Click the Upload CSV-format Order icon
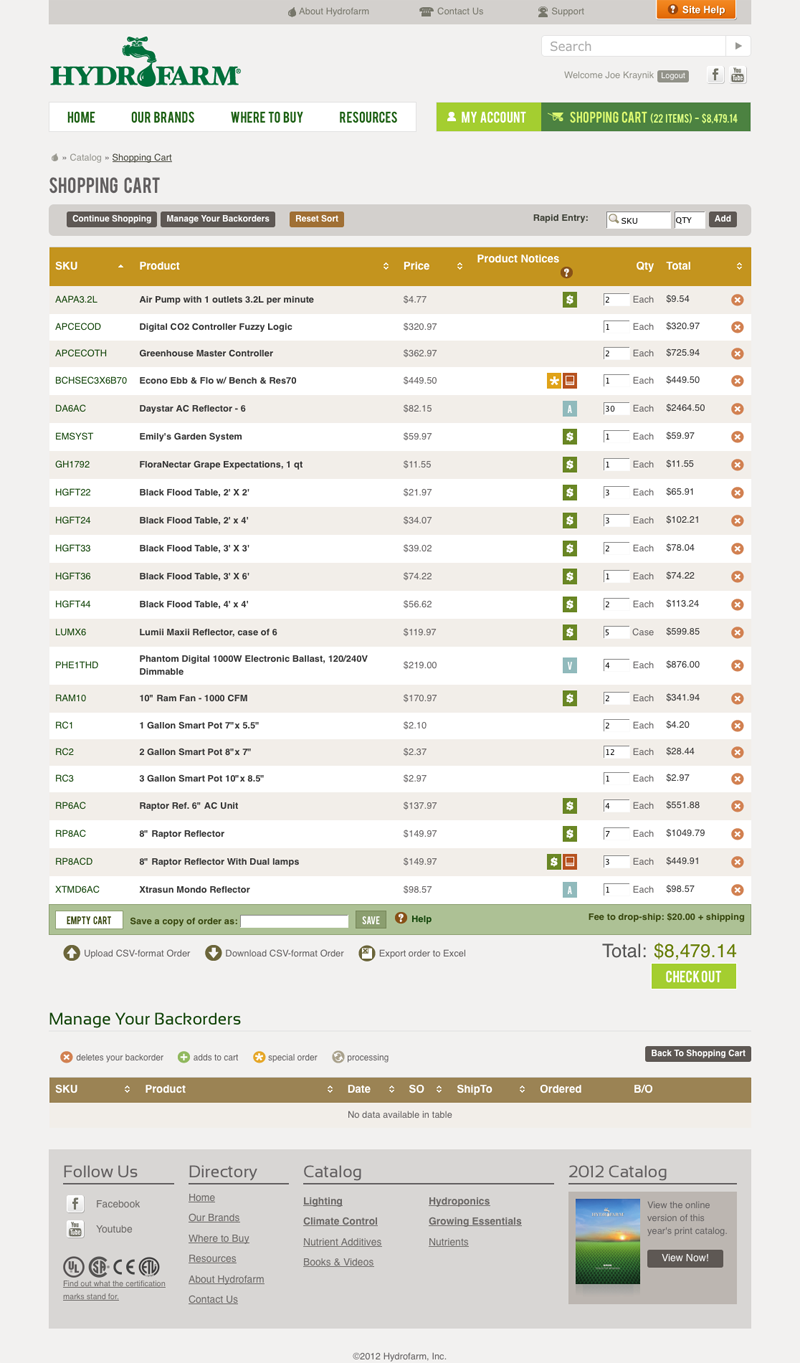 click(72, 953)
